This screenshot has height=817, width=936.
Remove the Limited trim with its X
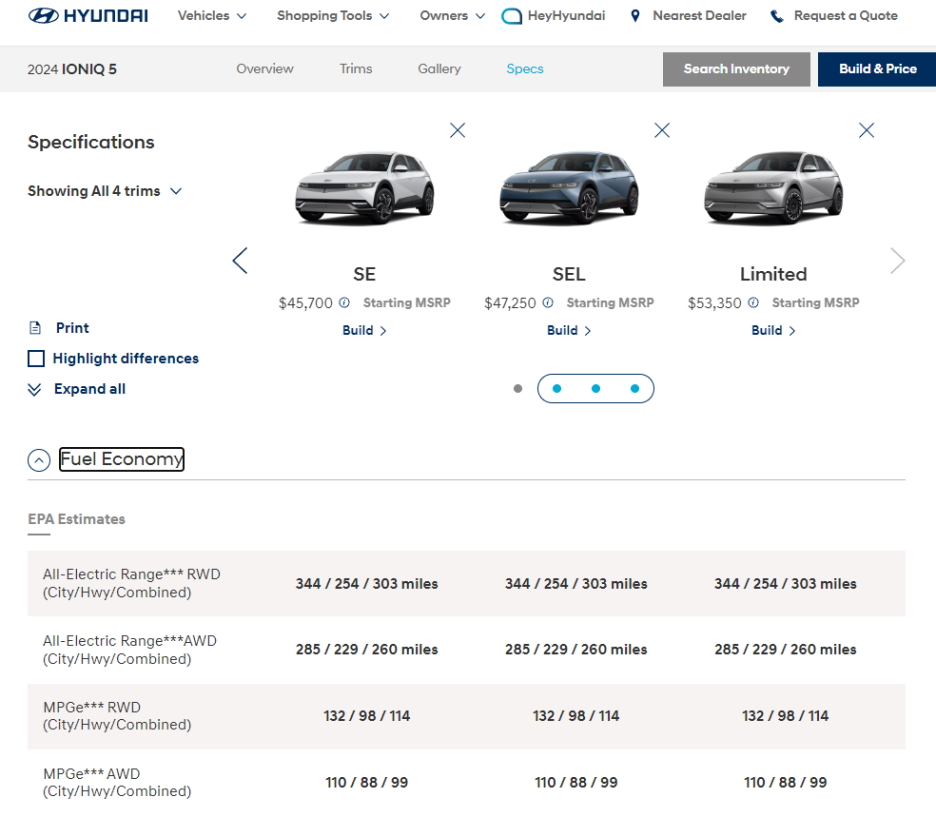(866, 130)
